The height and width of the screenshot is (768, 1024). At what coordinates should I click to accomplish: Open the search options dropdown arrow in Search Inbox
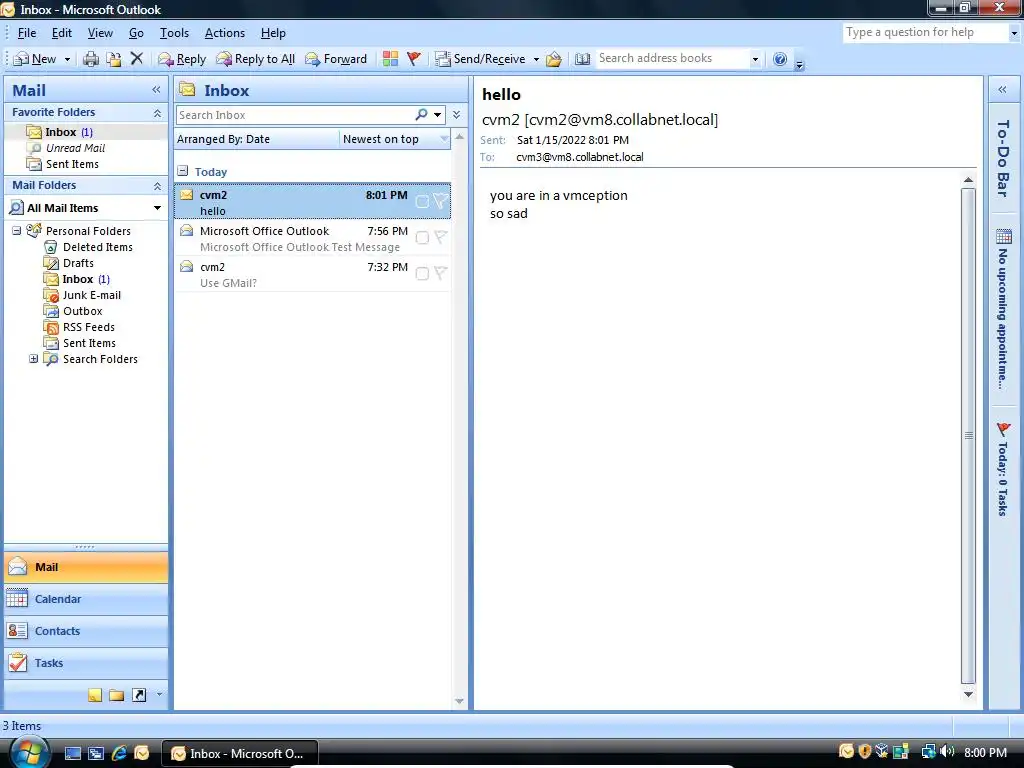click(x=438, y=115)
